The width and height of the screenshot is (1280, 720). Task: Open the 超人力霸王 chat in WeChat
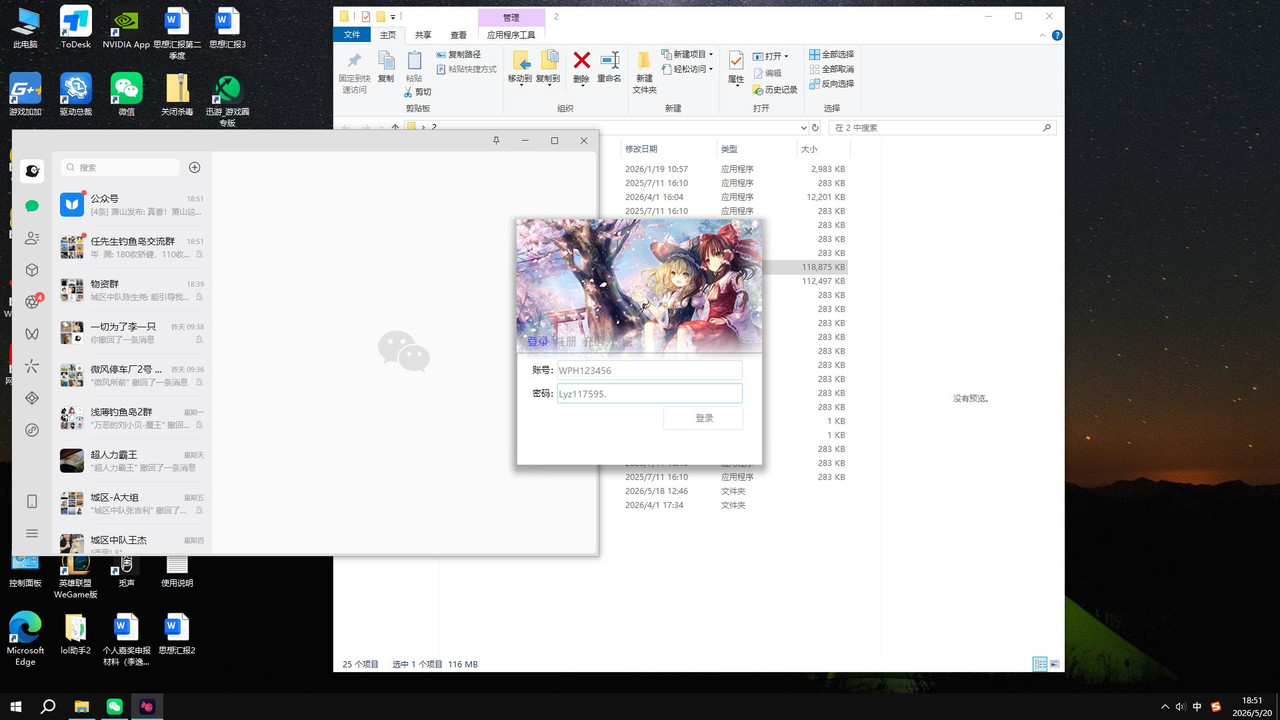(132, 460)
